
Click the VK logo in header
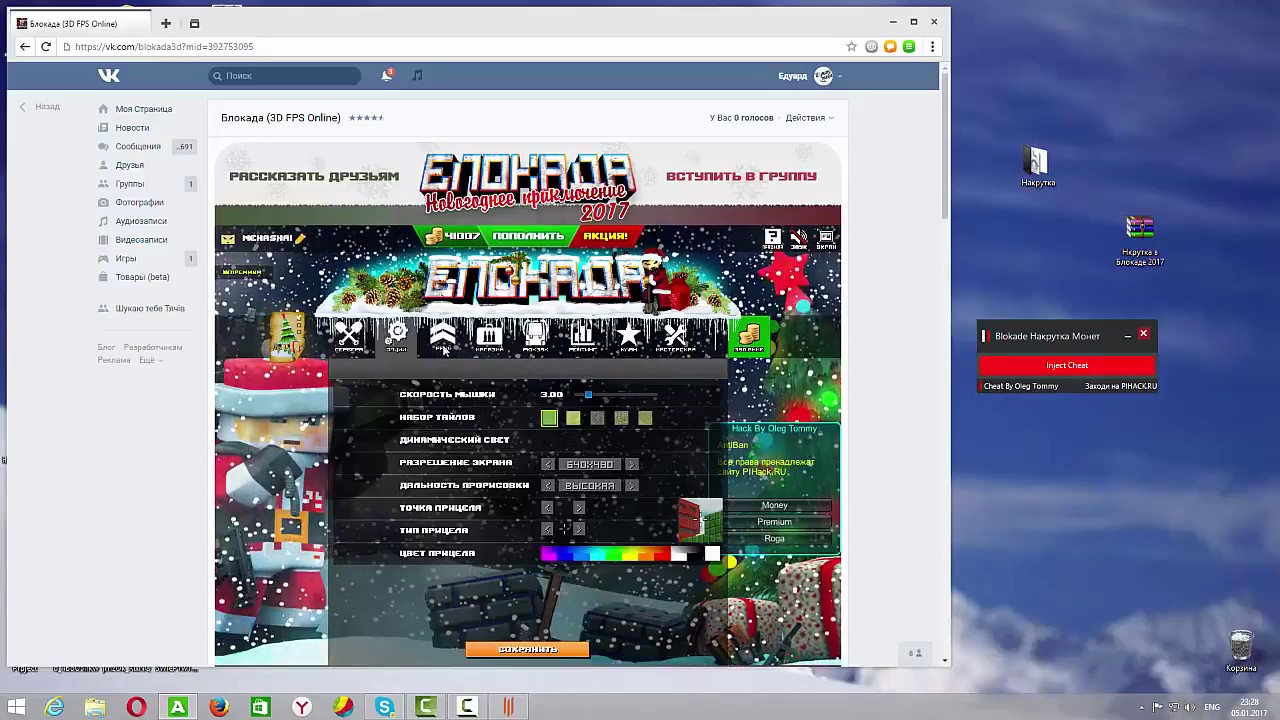(109, 75)
